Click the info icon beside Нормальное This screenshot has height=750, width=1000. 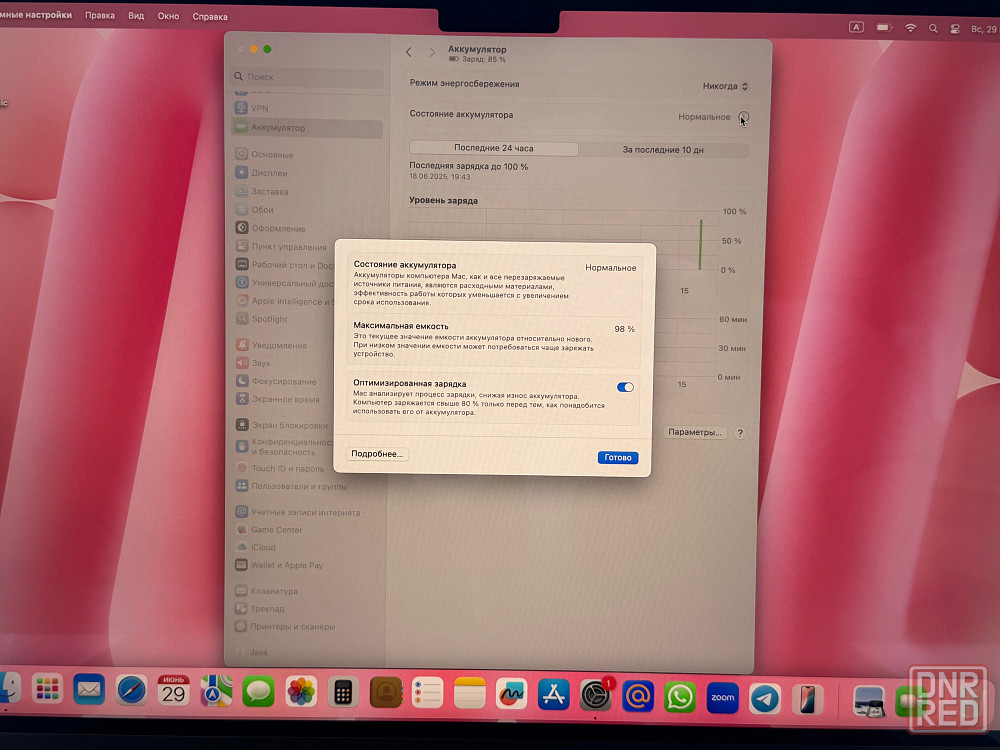744,117
